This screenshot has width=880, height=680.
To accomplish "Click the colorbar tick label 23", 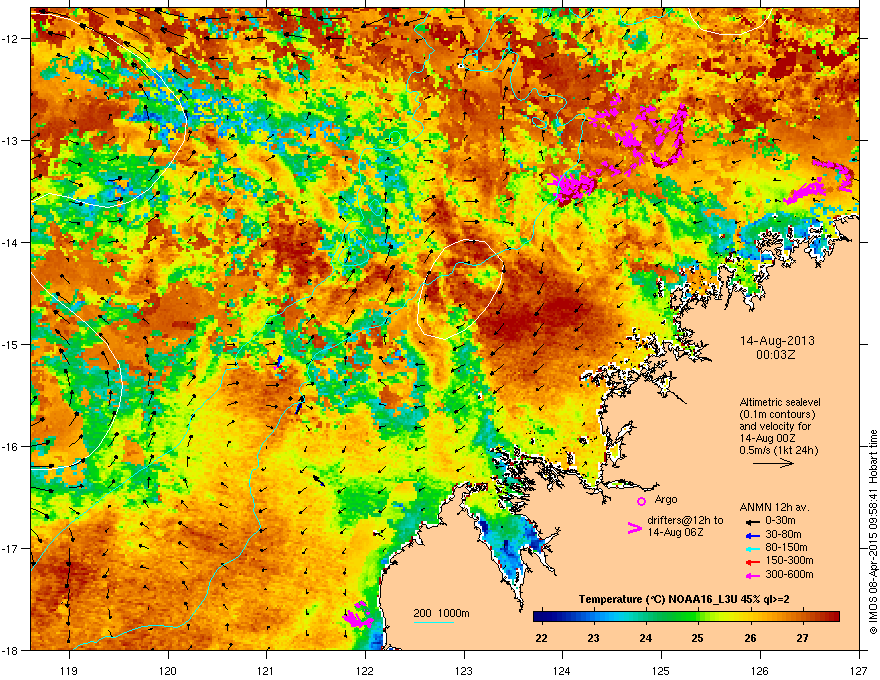I will click(x=593, y=638).
